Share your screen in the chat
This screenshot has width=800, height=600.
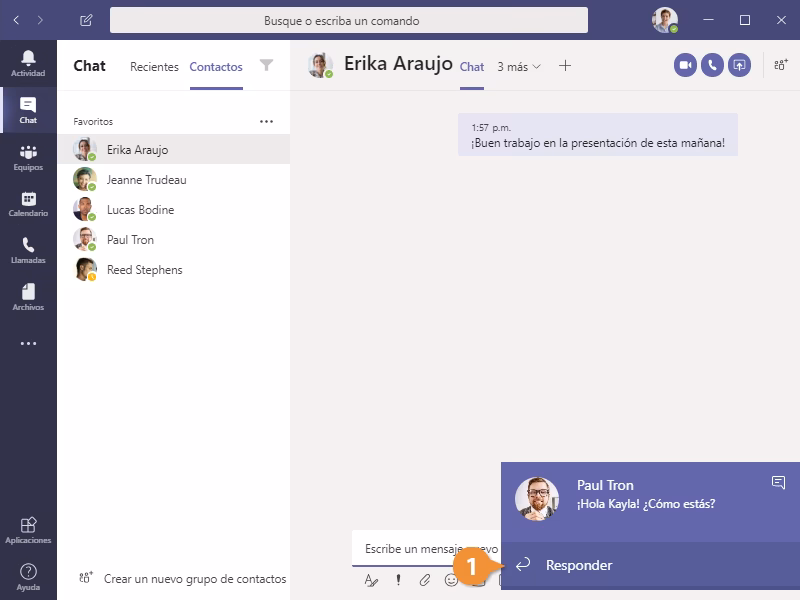click(x=739, y=65)
